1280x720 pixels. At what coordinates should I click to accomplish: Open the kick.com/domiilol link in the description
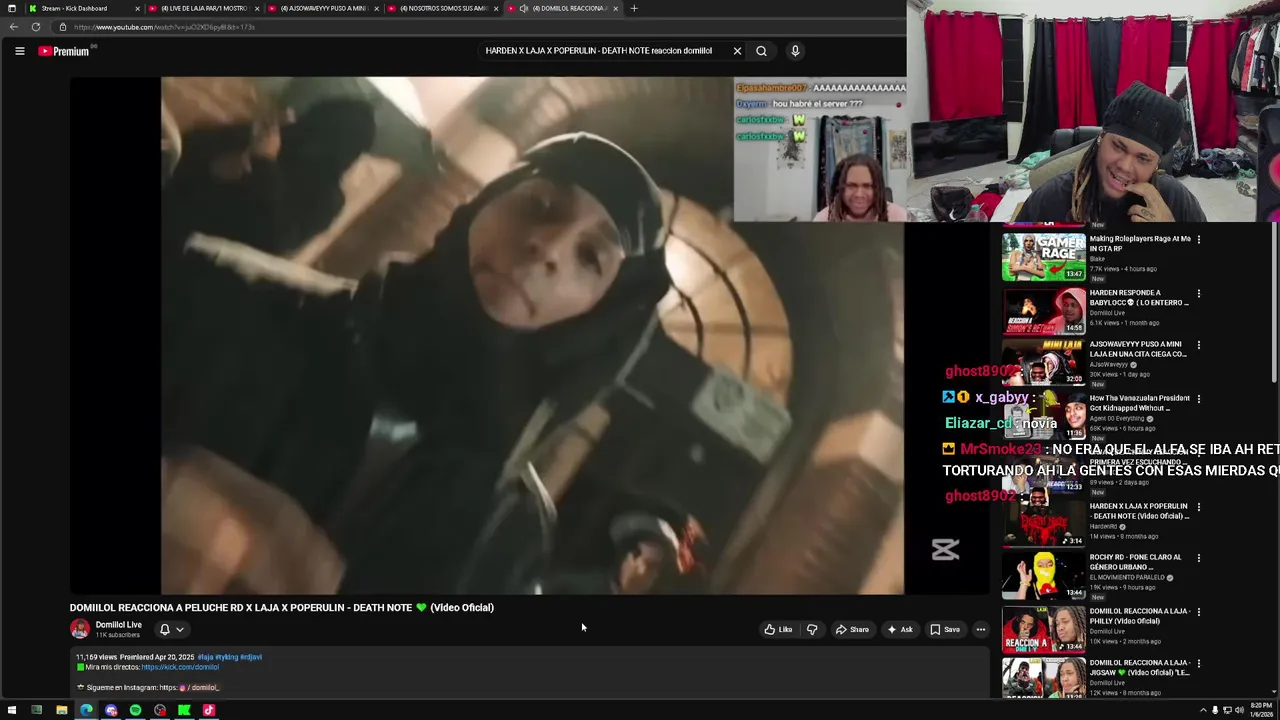(180, 667)
